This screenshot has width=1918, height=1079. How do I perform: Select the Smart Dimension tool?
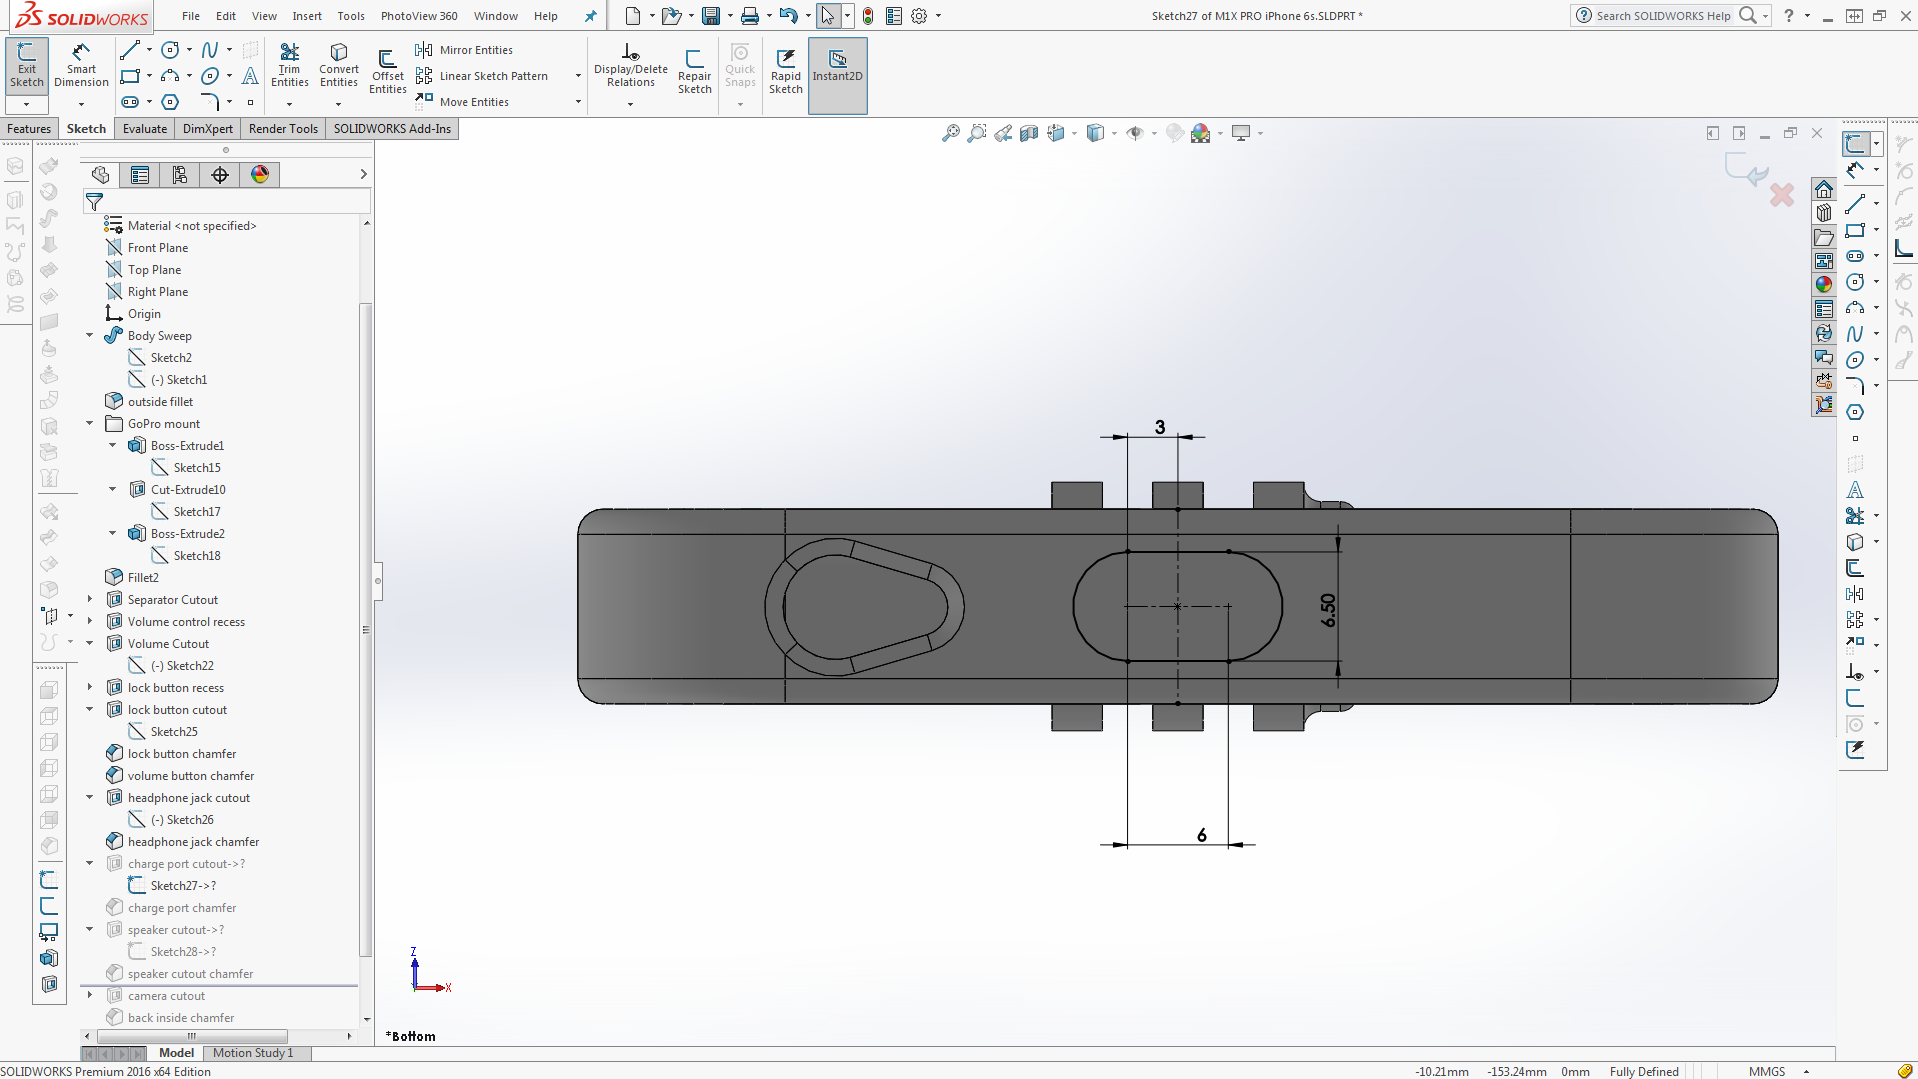[81, 66]
